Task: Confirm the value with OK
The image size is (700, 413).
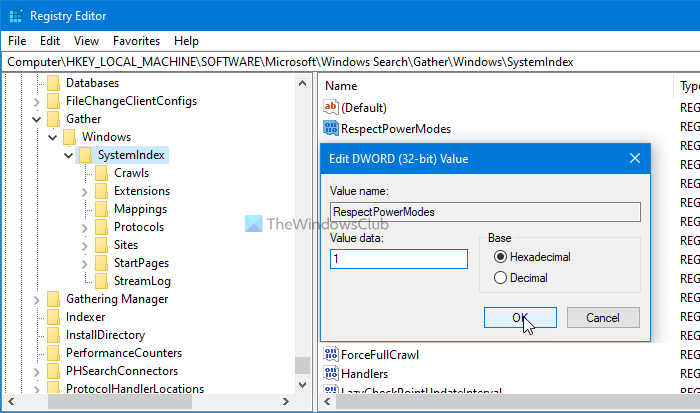Action: pos(519,317)
